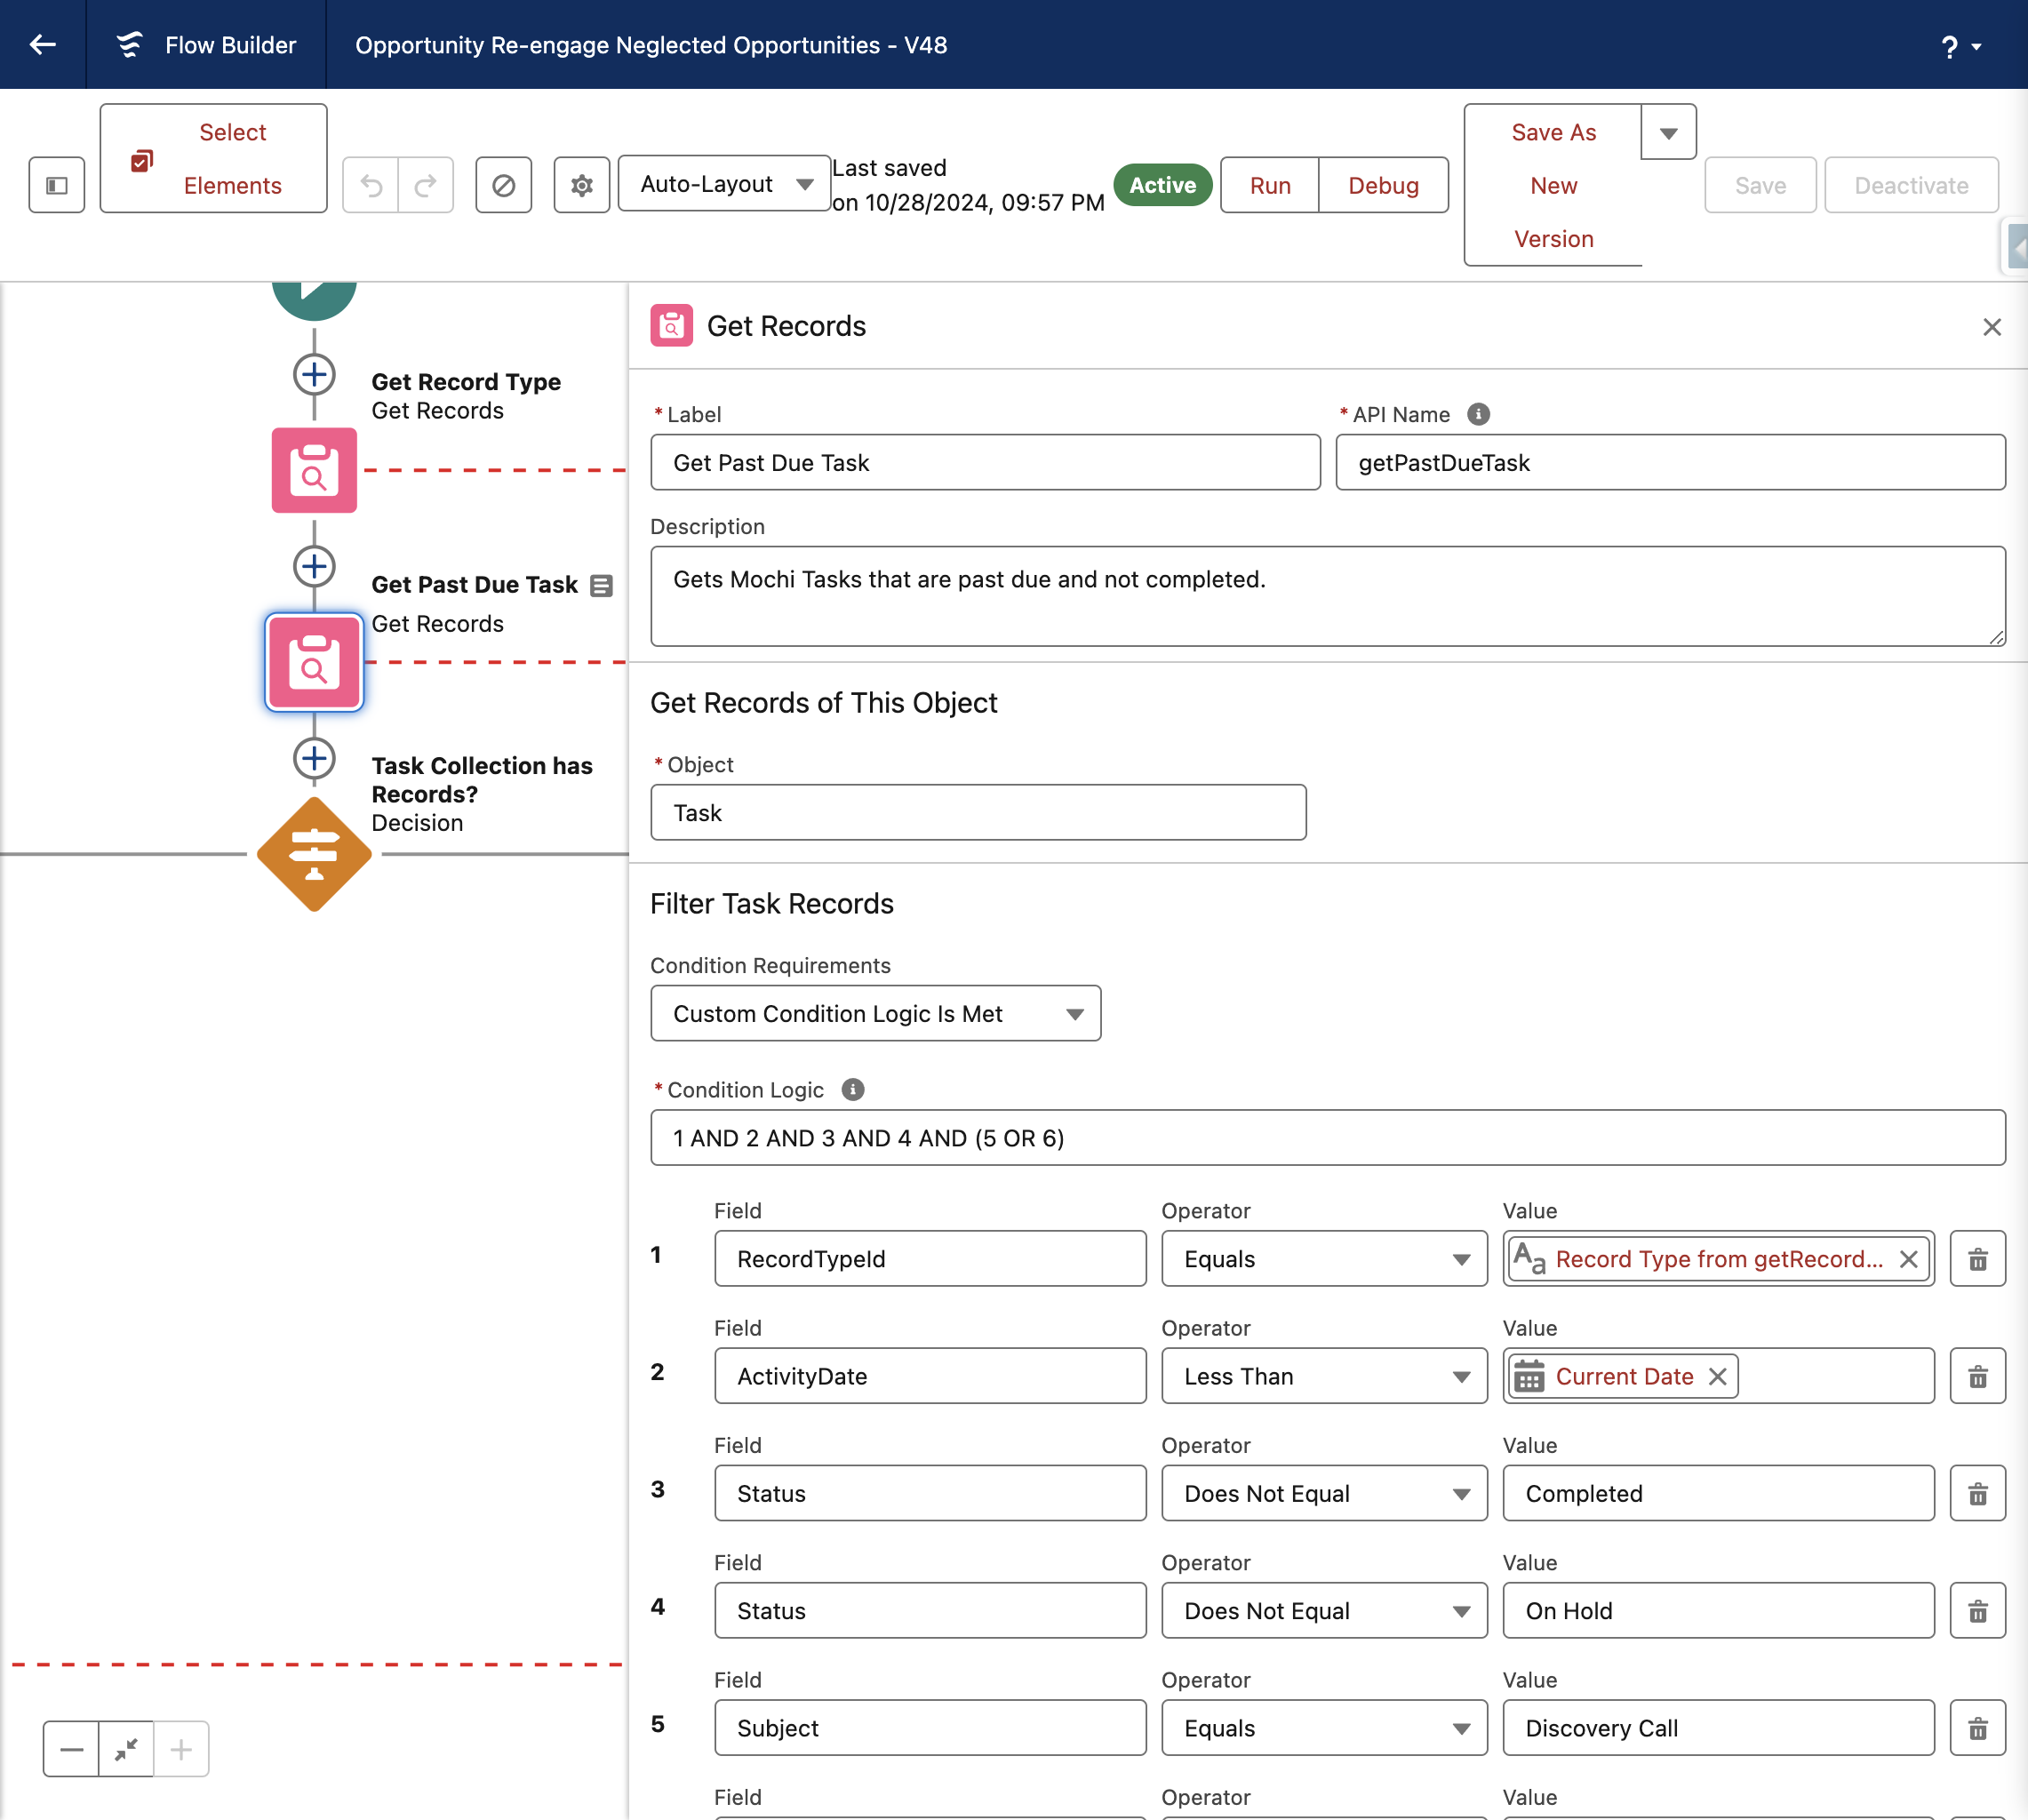The height and width of the screenshot is (1820, 2028).
Task: Zoom out on the canvas
Action: pyautogui.click(x=71, y=1749)
